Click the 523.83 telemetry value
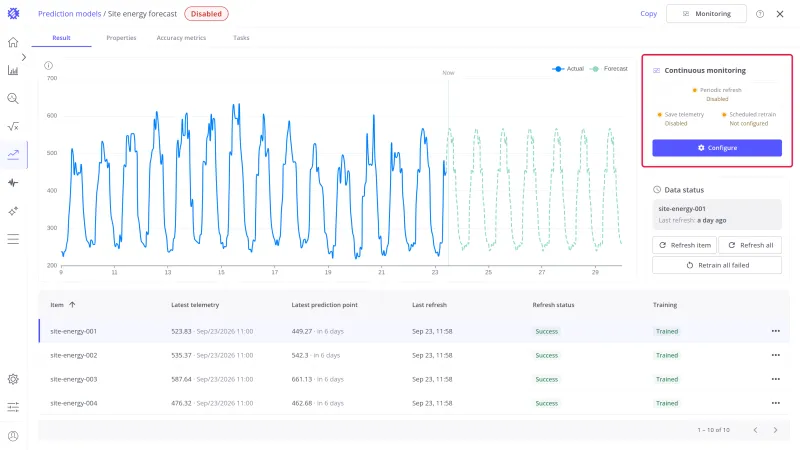800x450 pixels. point(181,331)
